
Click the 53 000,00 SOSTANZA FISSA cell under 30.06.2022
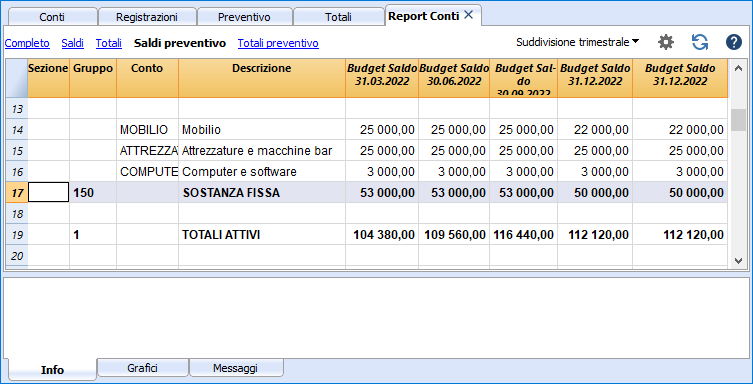(x=454, y=193)
